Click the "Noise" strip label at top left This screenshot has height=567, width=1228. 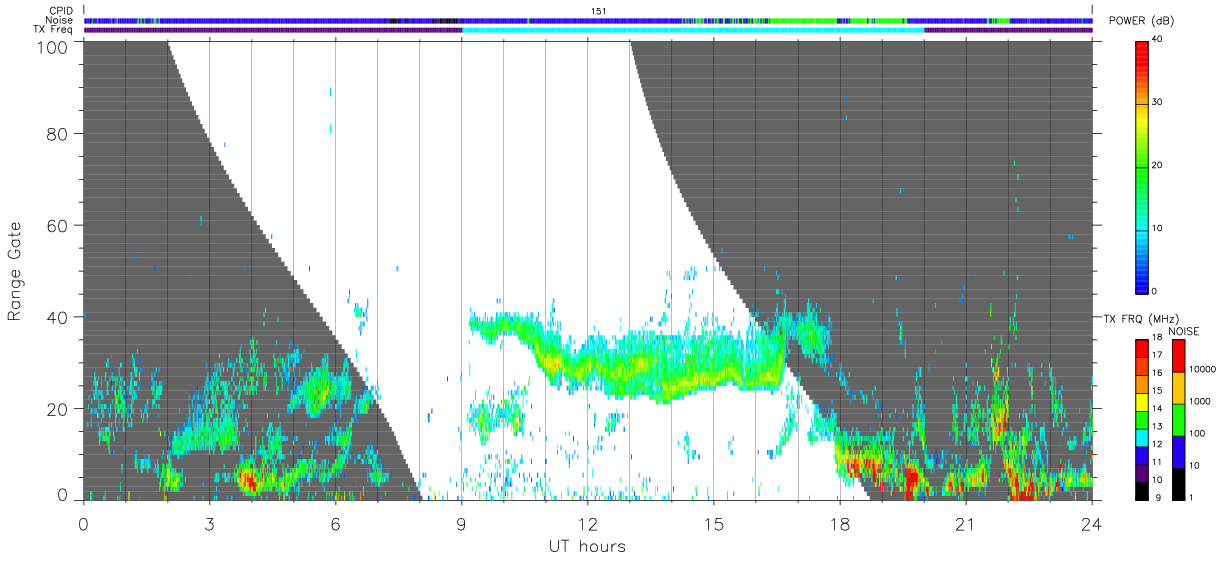click(x=61, y=20)
